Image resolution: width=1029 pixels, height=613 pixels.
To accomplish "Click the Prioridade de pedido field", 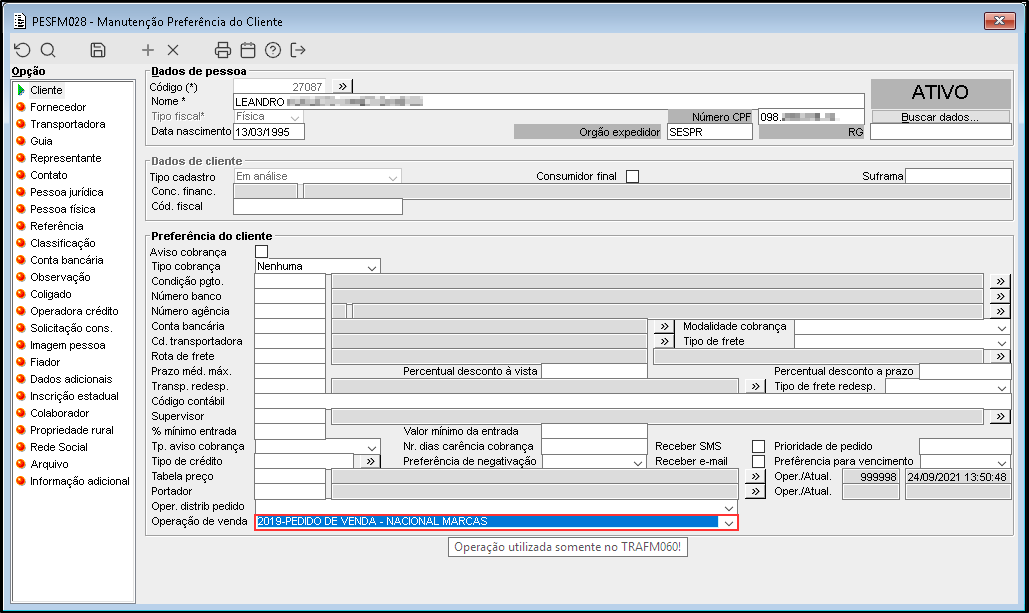I will pyautogui.click(x=965, y=446).
